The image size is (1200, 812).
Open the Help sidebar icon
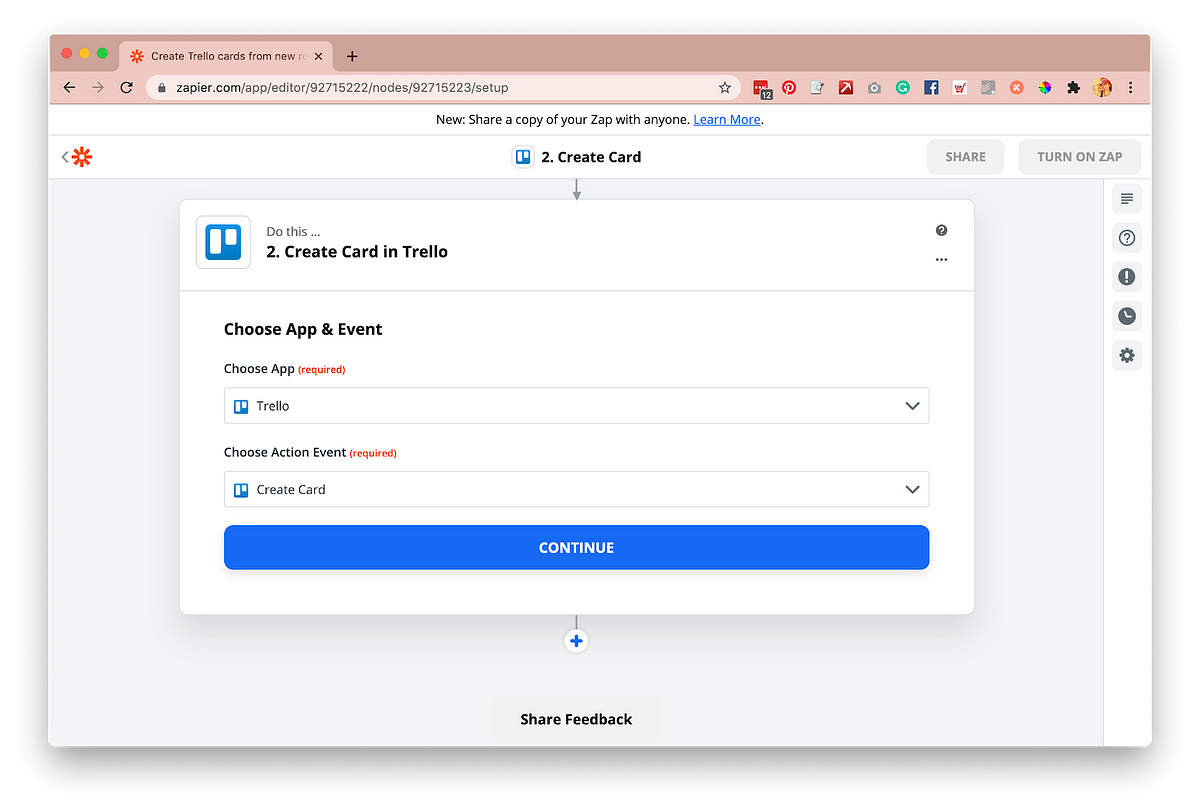tap(1127, 238)
